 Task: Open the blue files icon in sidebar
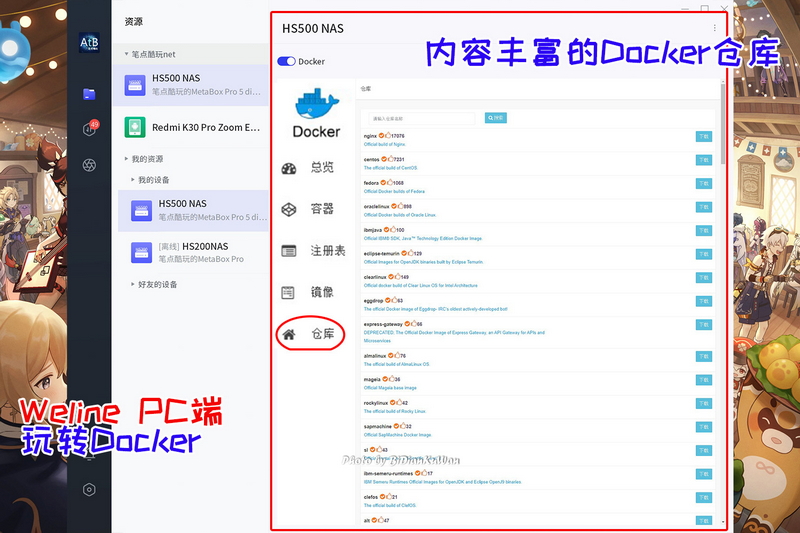tap(89, 94)
